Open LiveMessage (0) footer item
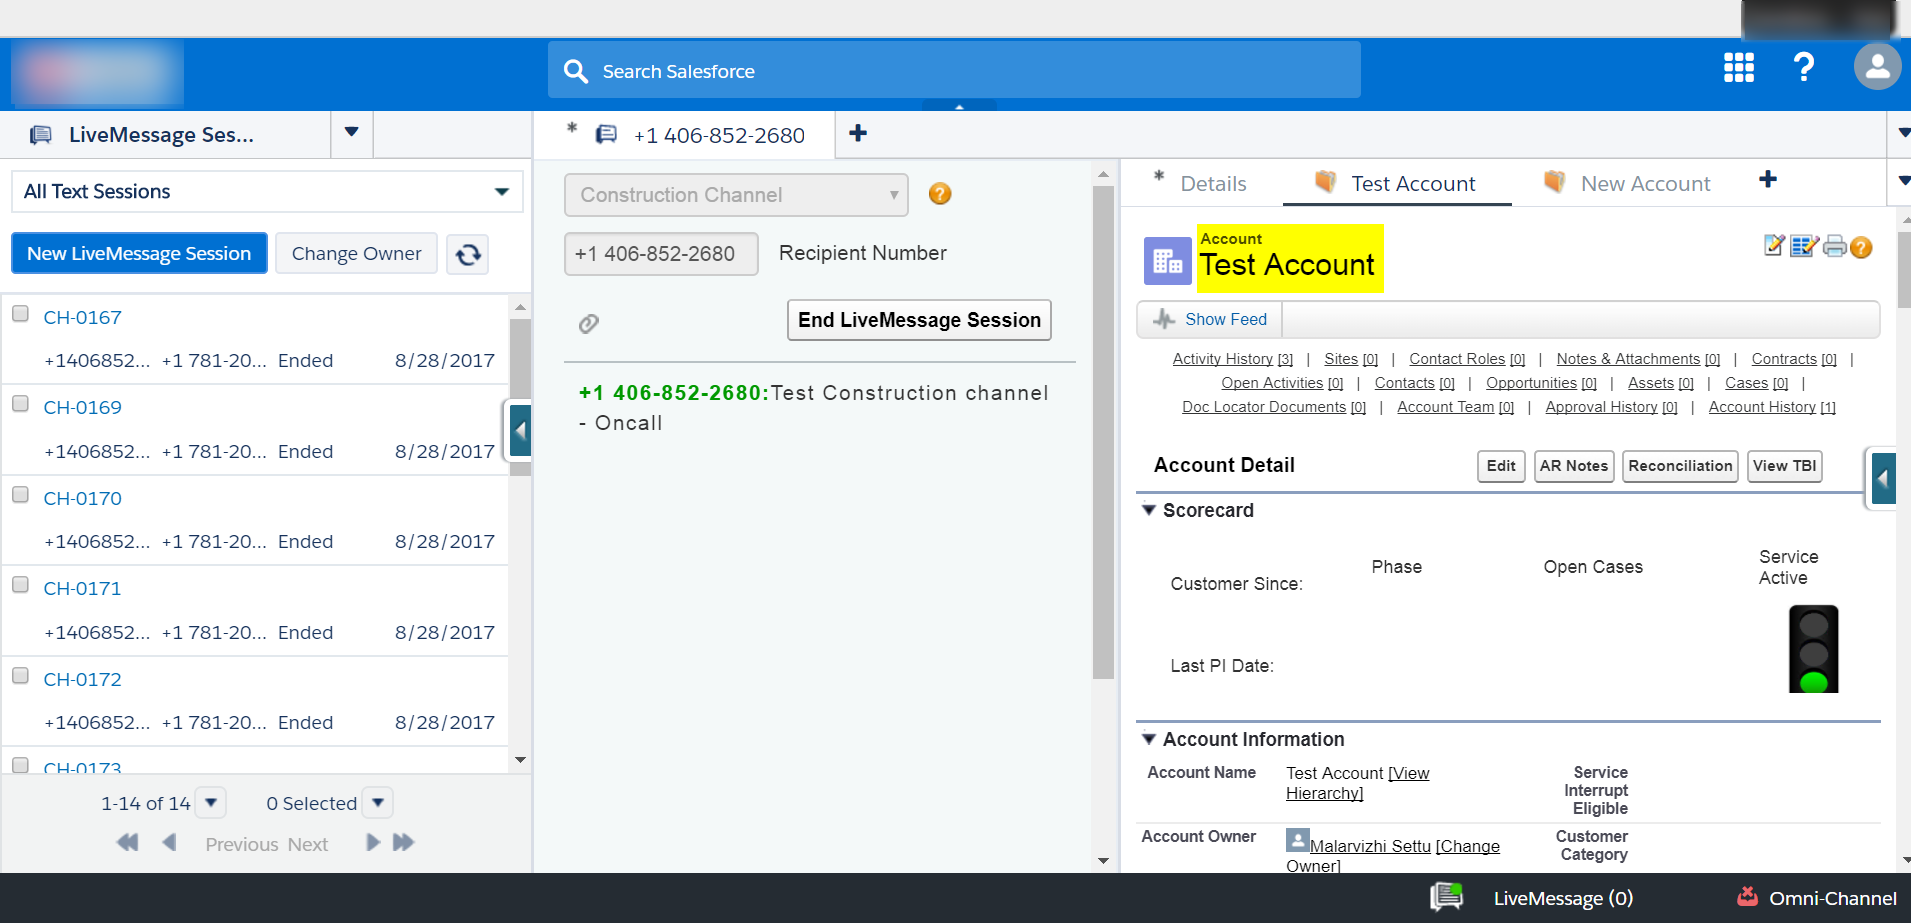Screen dimensions: 1911x923 coord(1563,898)
